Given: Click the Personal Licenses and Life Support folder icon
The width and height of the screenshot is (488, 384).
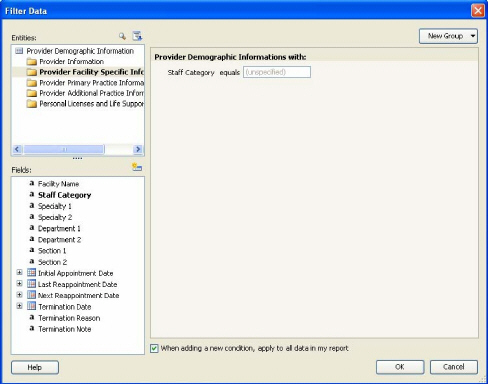Looking at the screenshot, I should point(32,104).
